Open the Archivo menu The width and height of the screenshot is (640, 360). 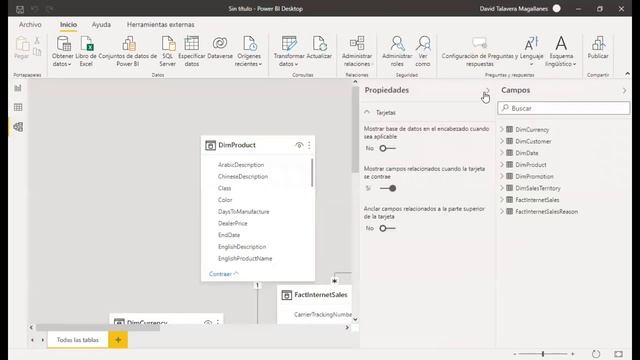coord(30,24)
